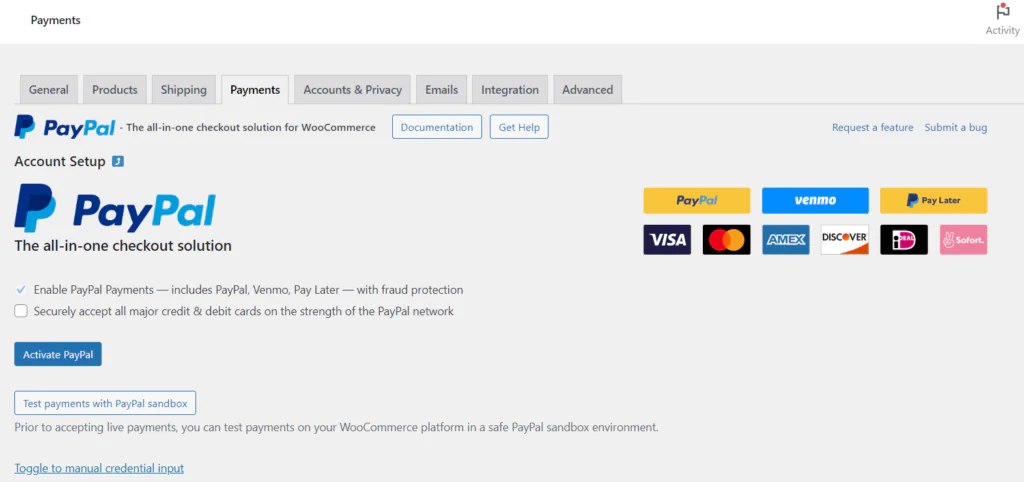Image resolution: width=1024 pixels, height=482 pixels.
Task: Click the pink Sofort logo
Action: (x=963, y=240)
